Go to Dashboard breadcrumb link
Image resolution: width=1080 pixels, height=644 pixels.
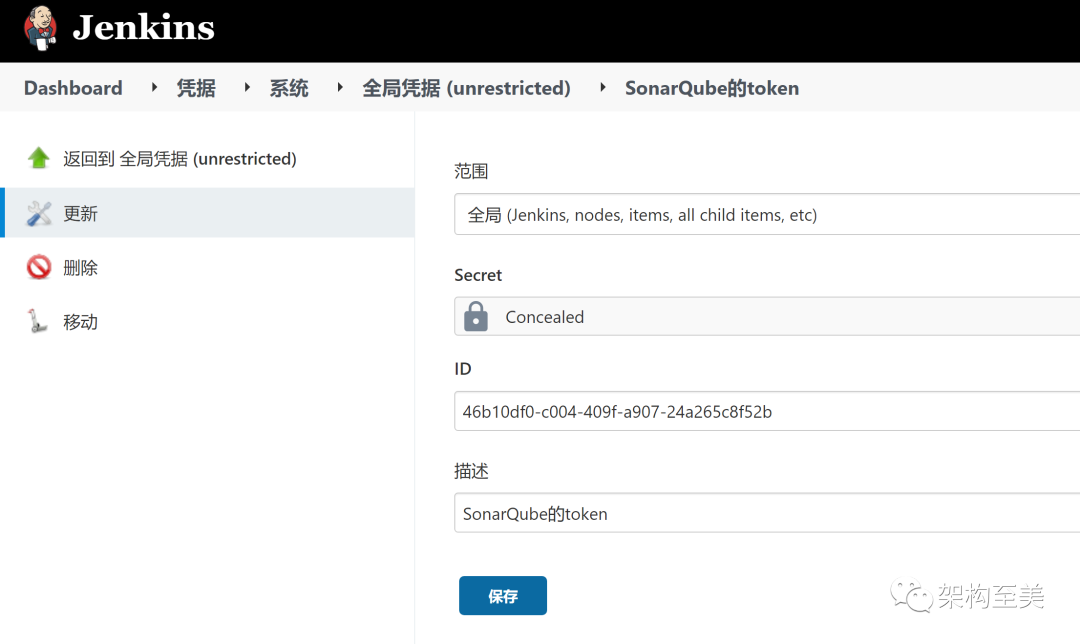[x=73, y=88]
